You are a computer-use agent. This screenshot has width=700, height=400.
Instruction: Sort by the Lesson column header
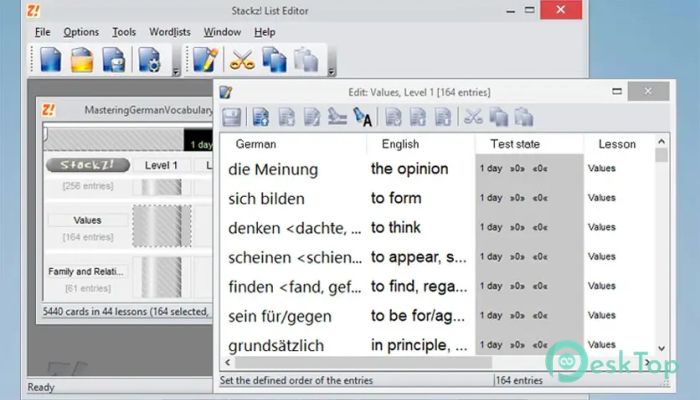click(x=619, y=144)
